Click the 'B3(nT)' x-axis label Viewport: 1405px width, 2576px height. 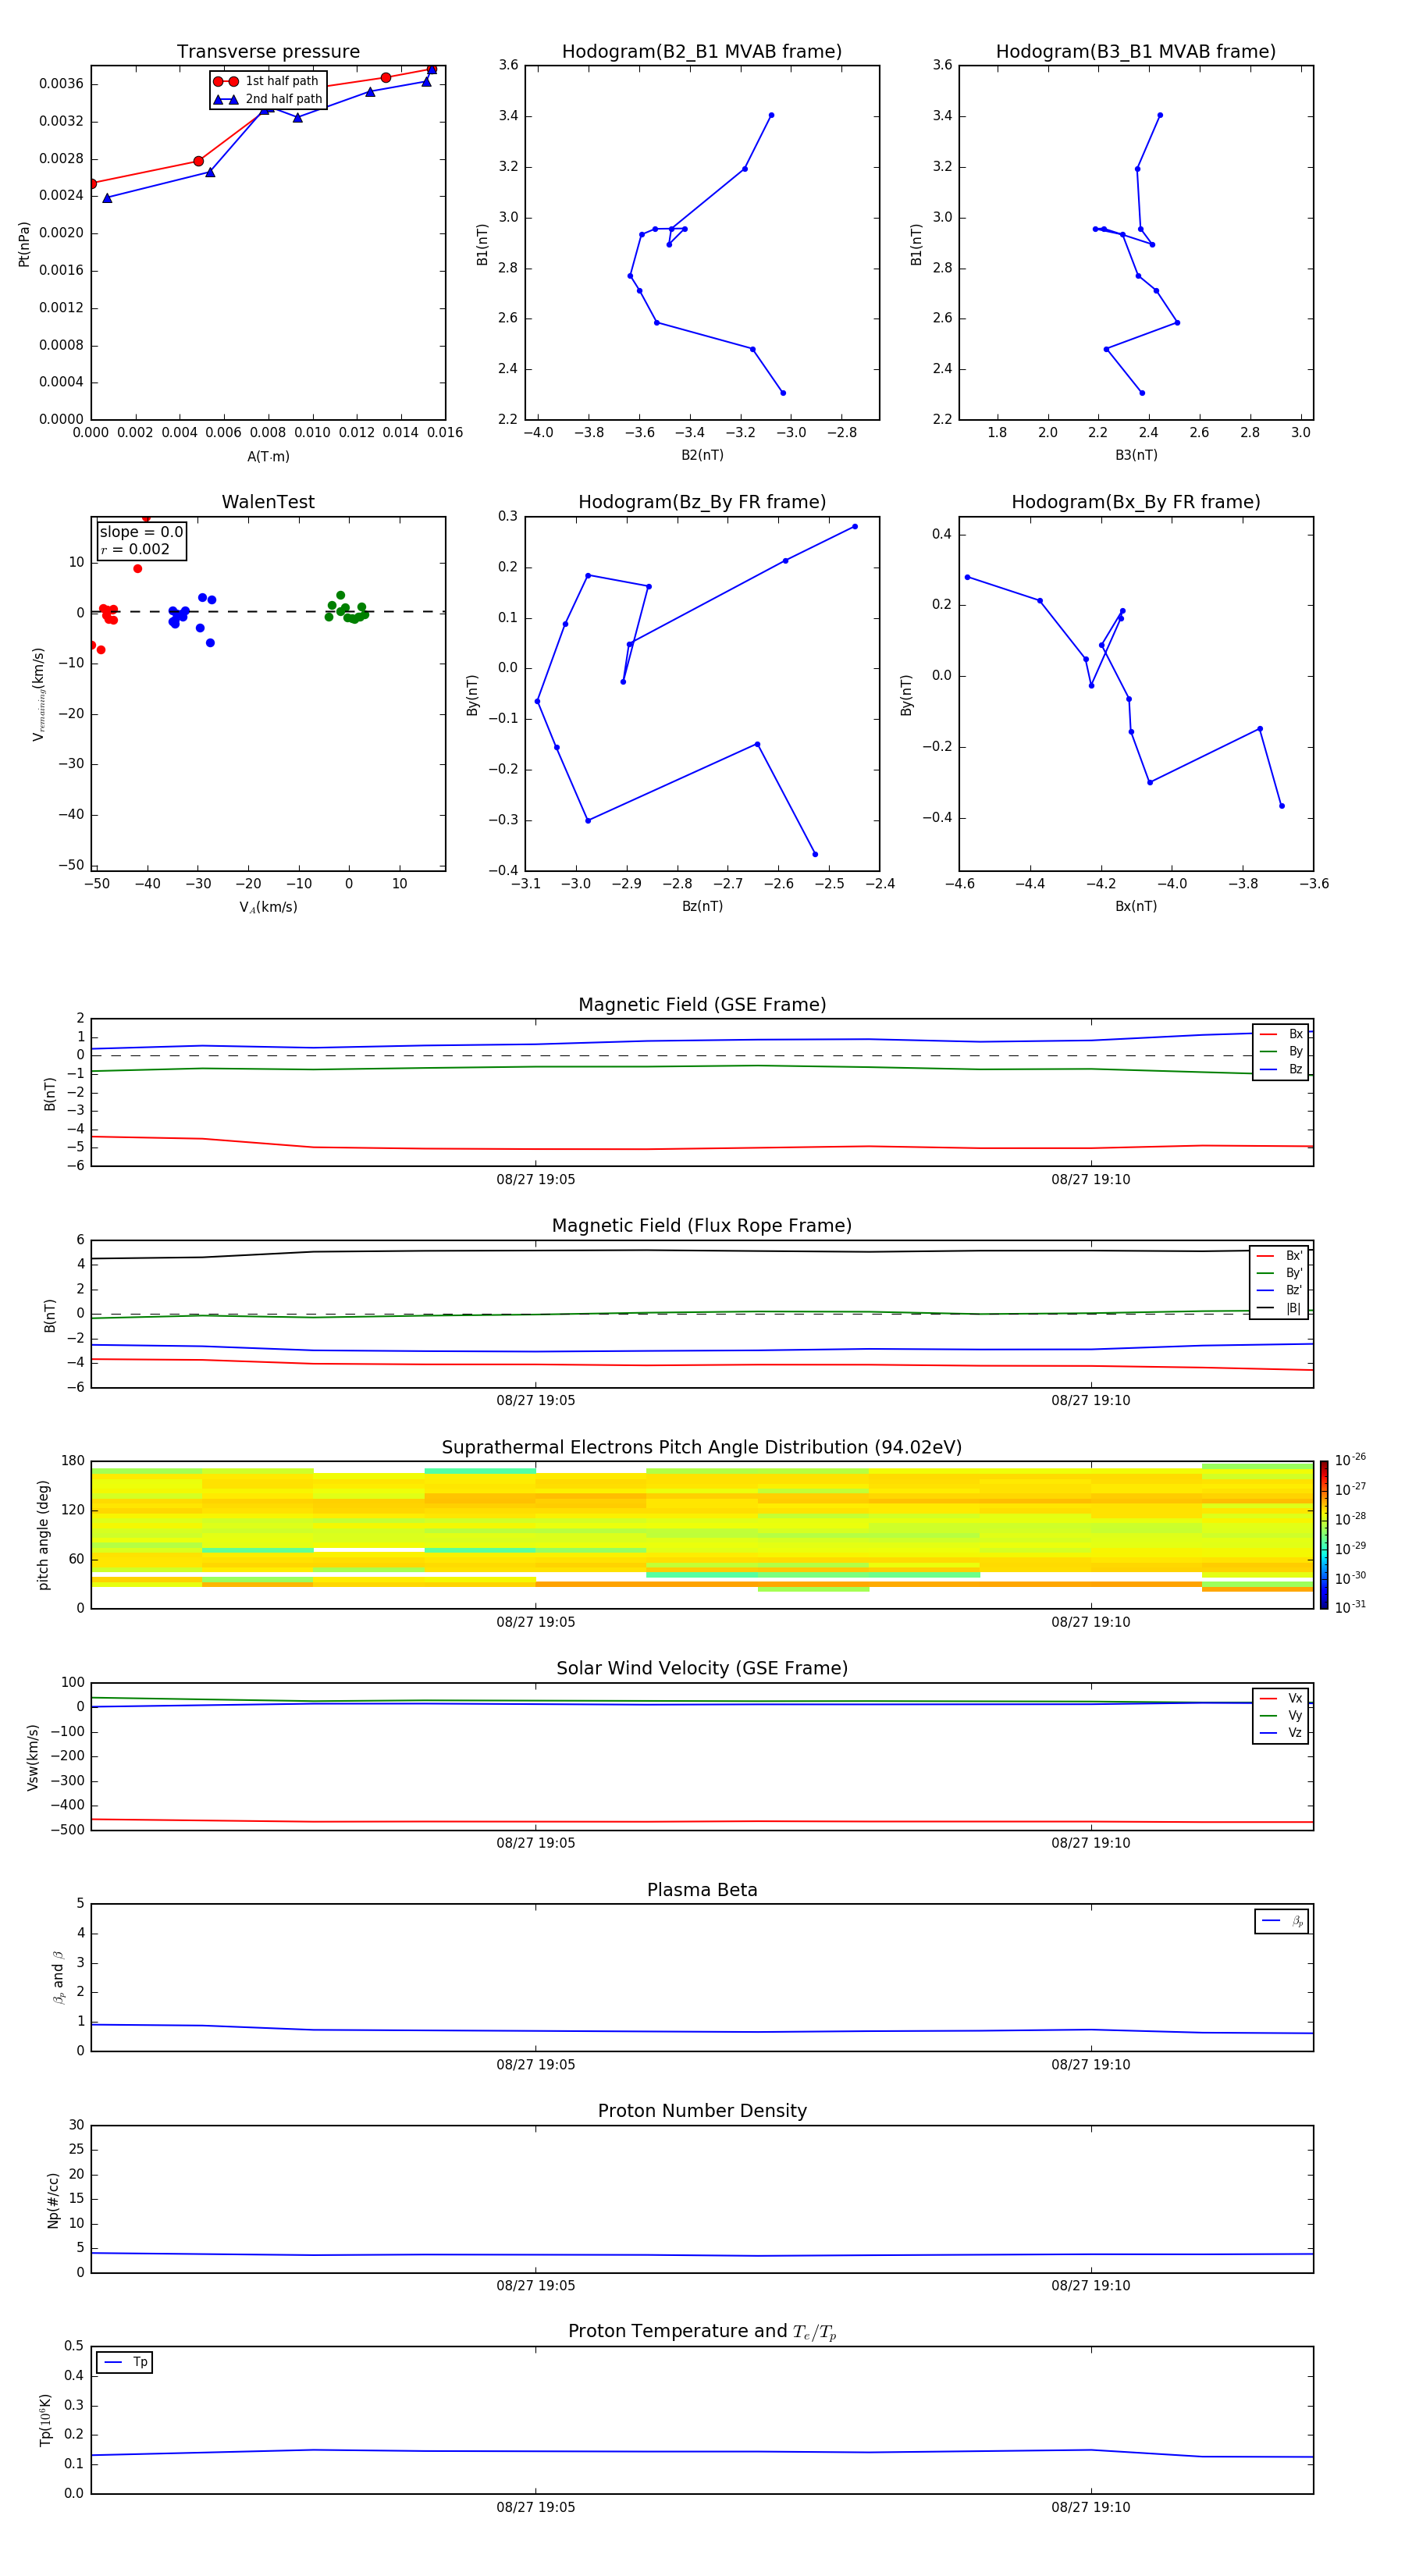1136,455
